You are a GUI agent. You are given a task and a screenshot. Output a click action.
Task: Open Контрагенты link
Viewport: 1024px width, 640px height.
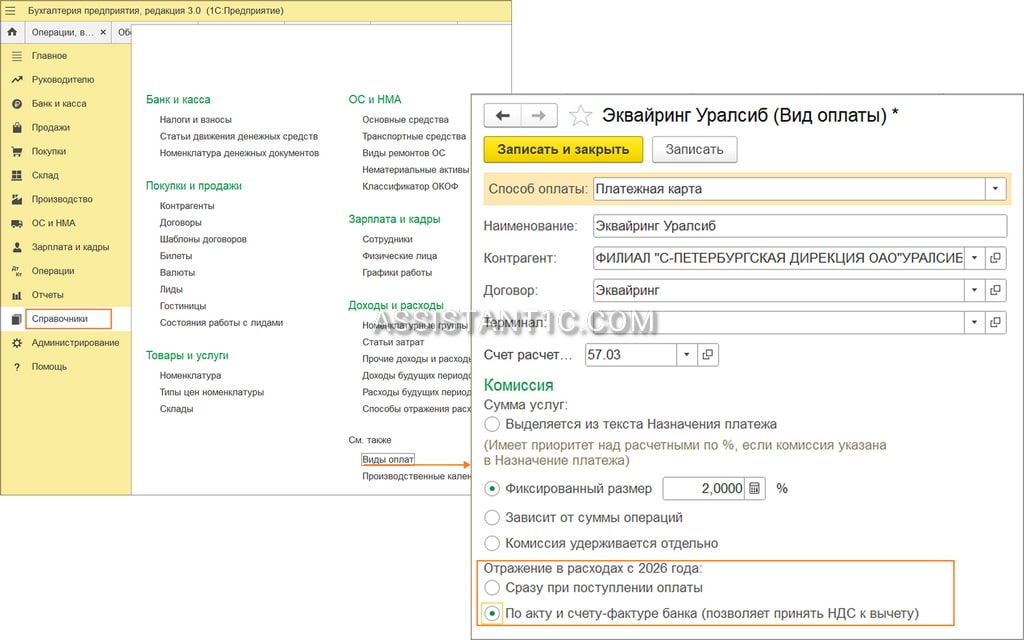pos(187,206)
